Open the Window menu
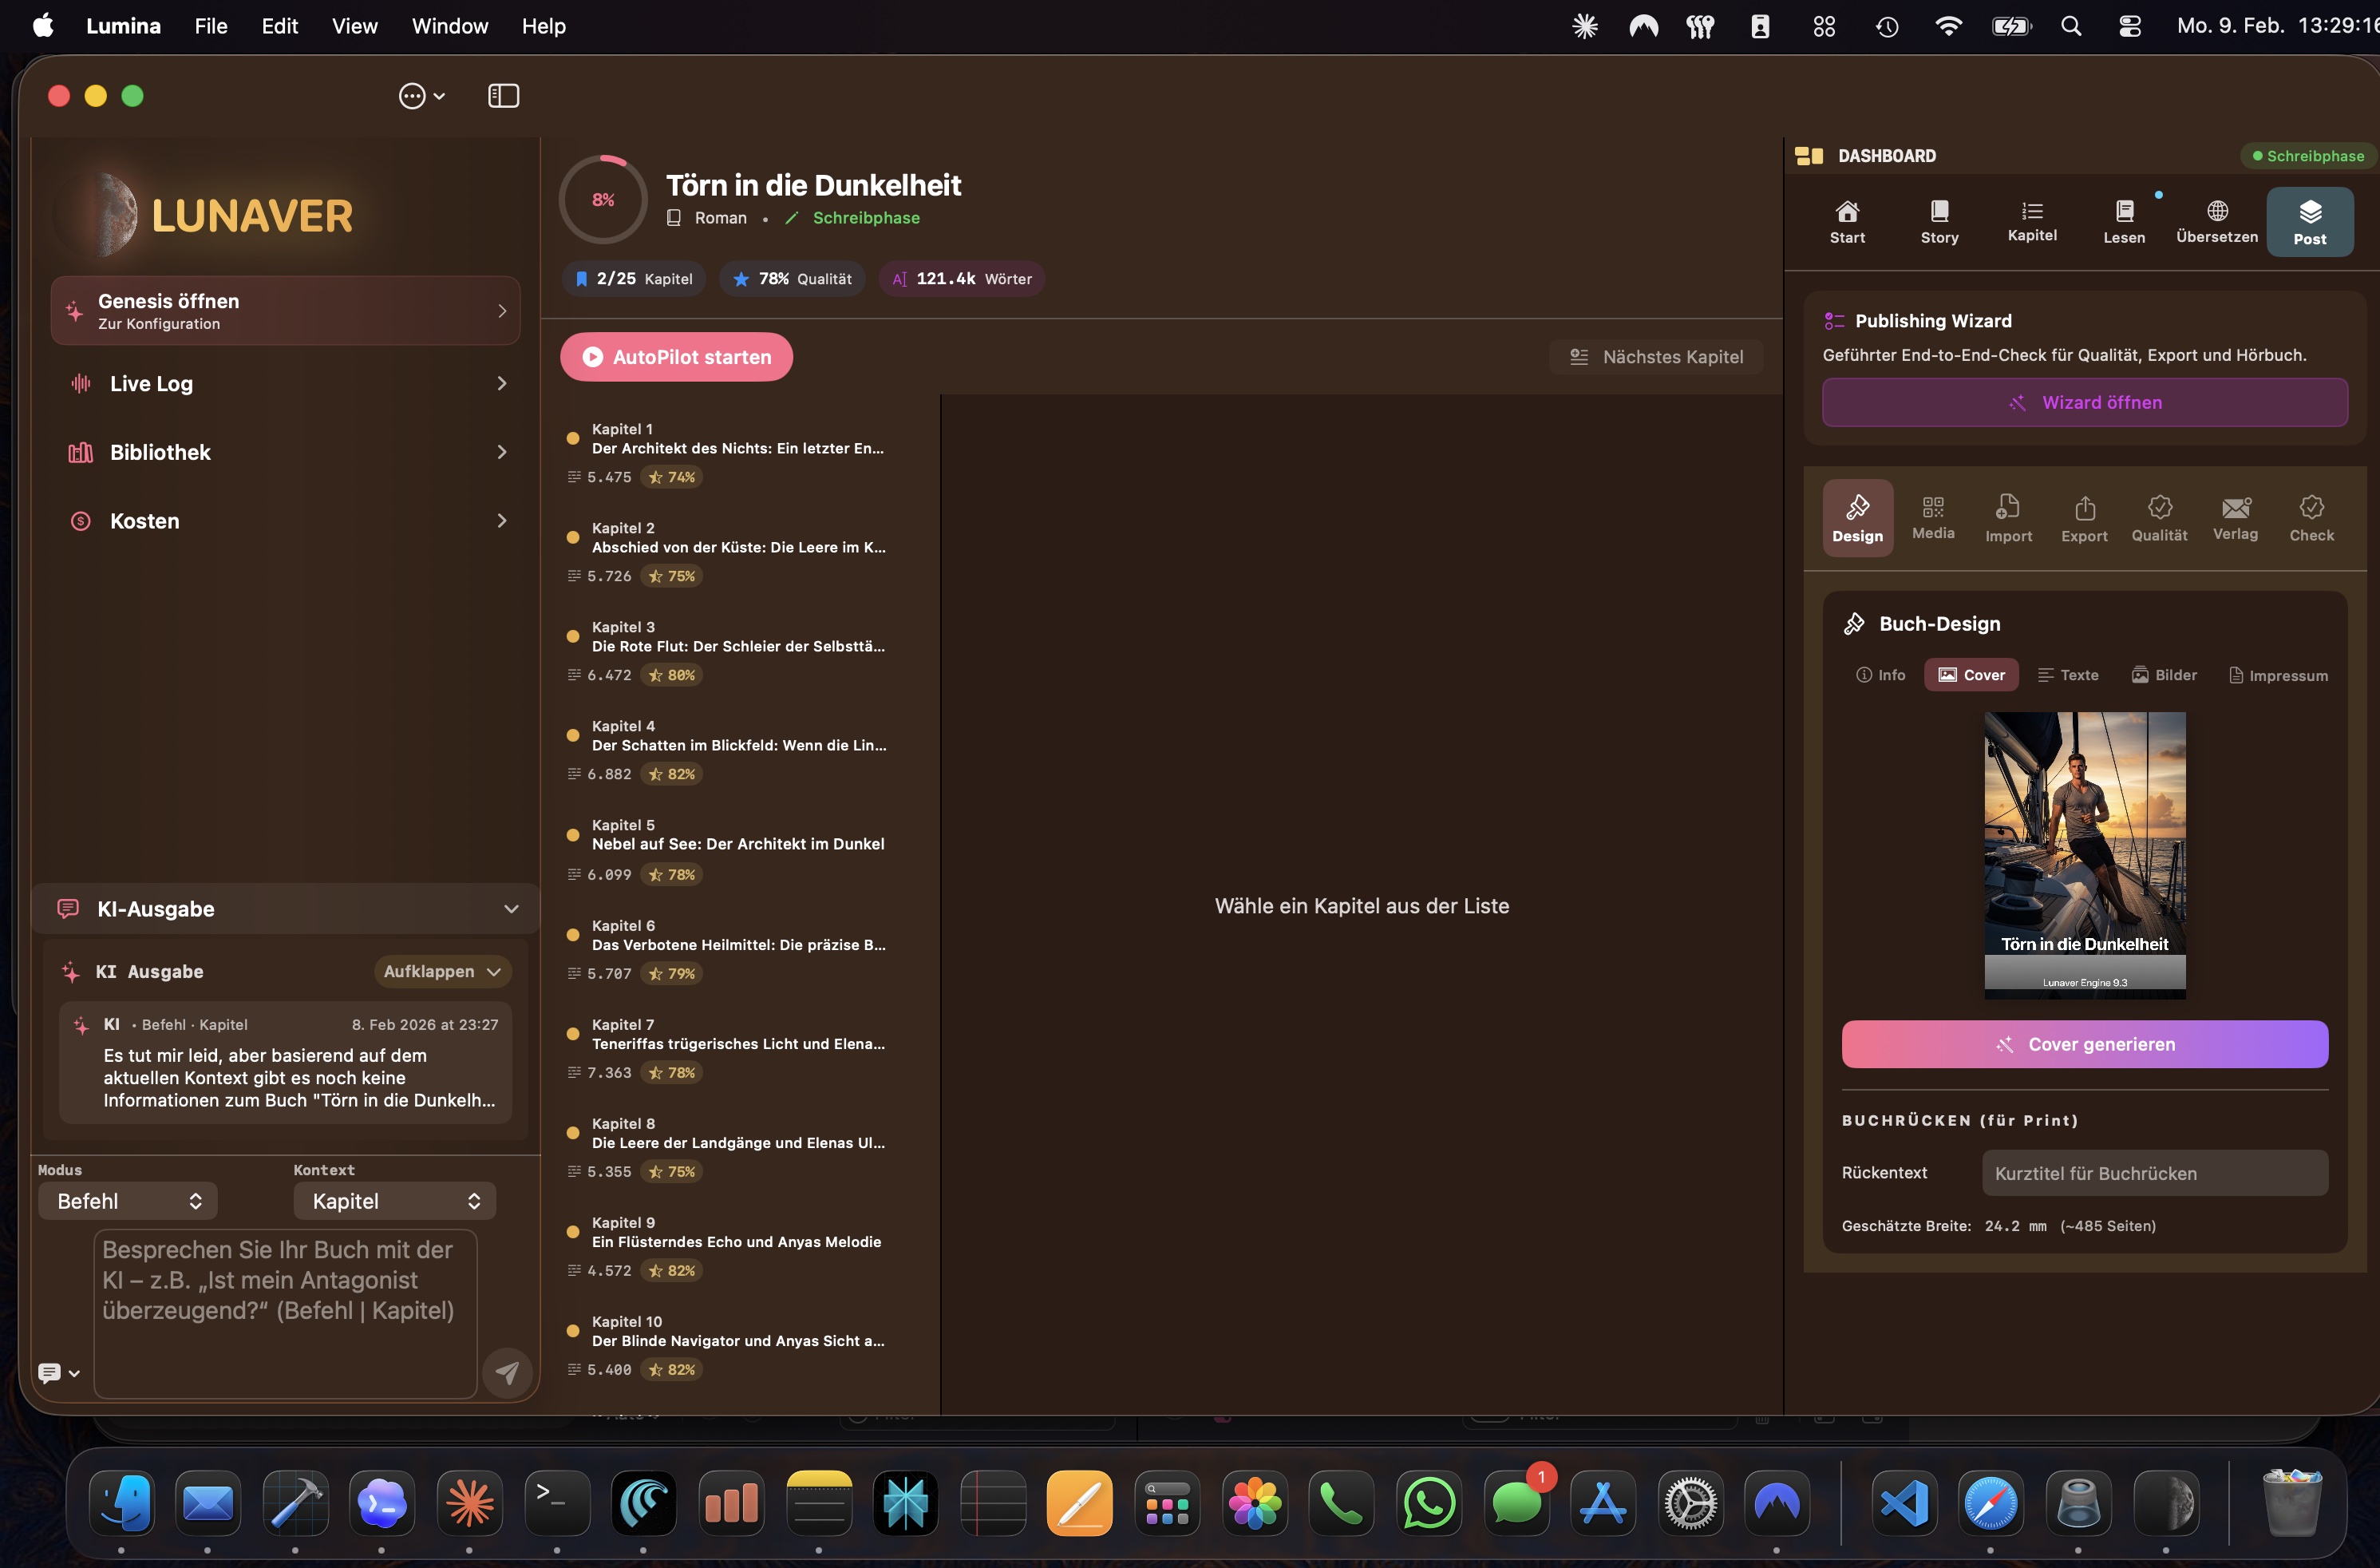This screenshot has height=1568, width=2380. click(448, 26)
